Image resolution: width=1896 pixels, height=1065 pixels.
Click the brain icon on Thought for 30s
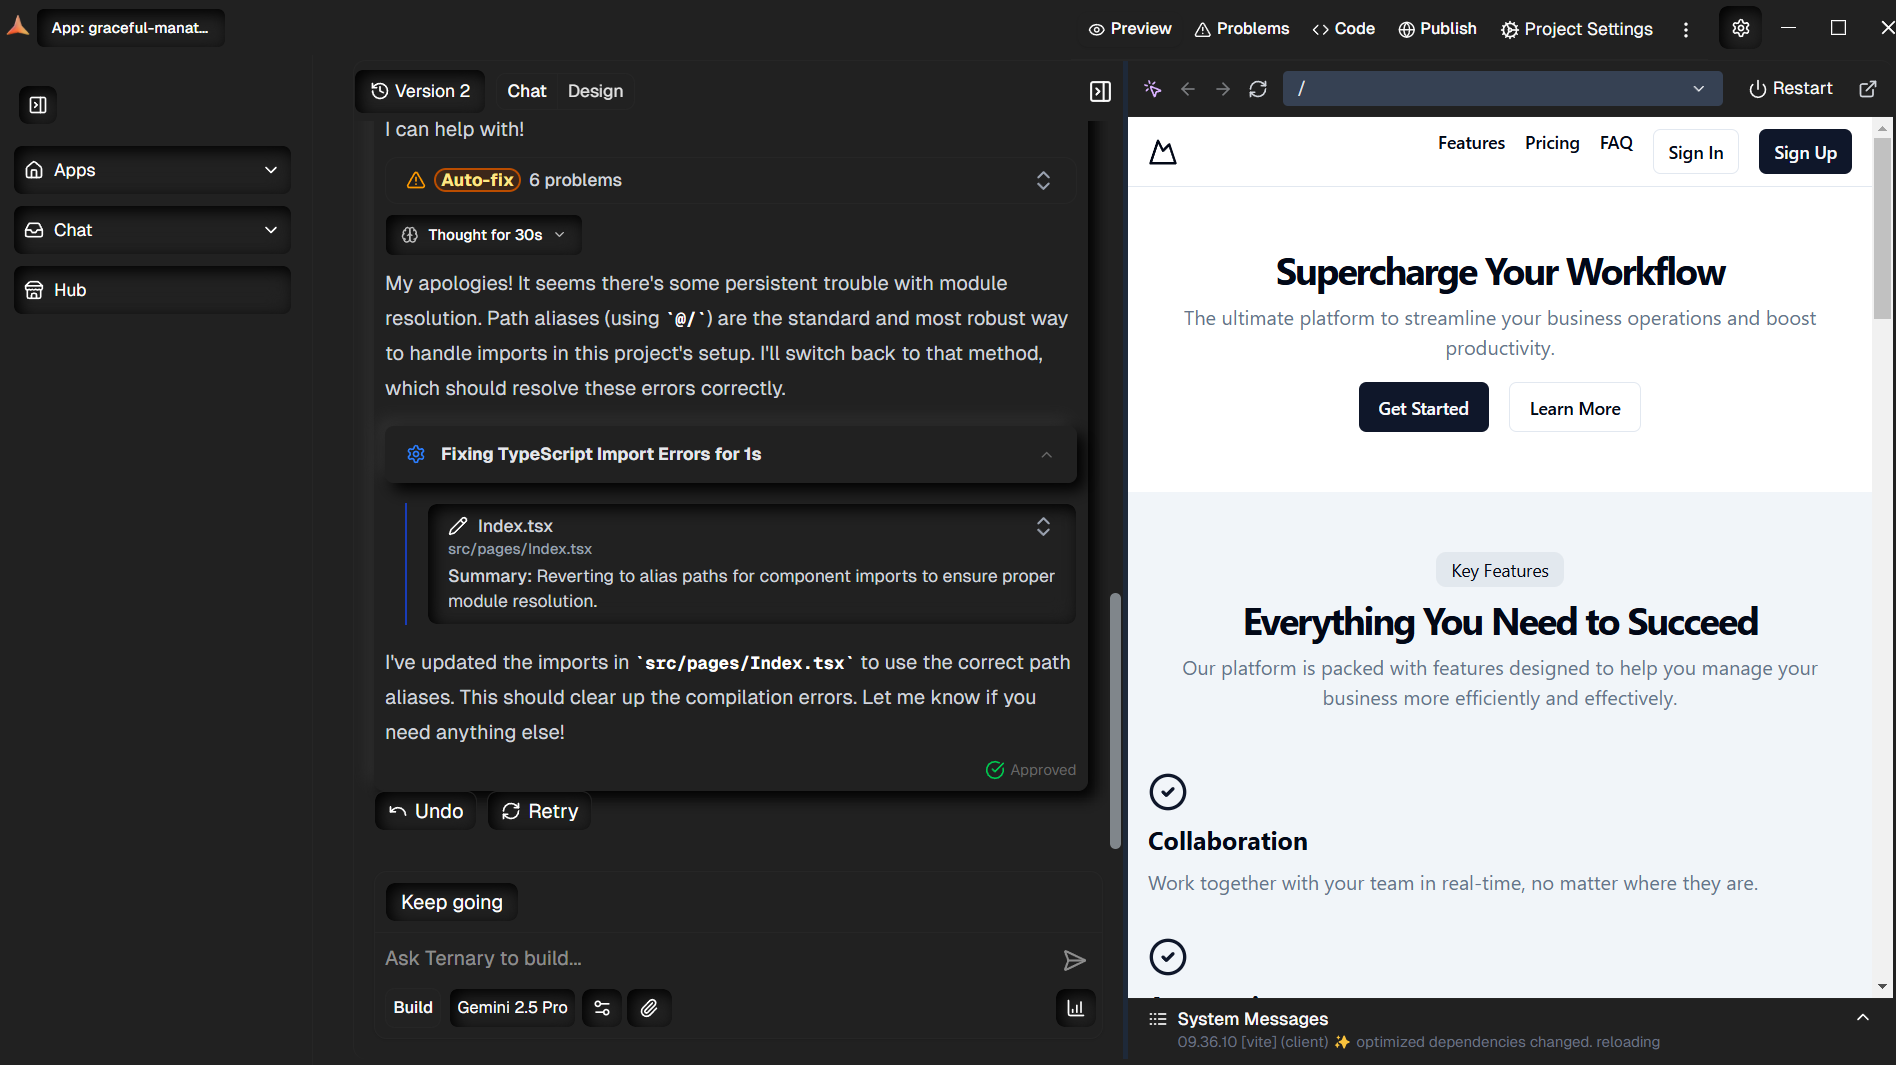click(x=410, y=235)
